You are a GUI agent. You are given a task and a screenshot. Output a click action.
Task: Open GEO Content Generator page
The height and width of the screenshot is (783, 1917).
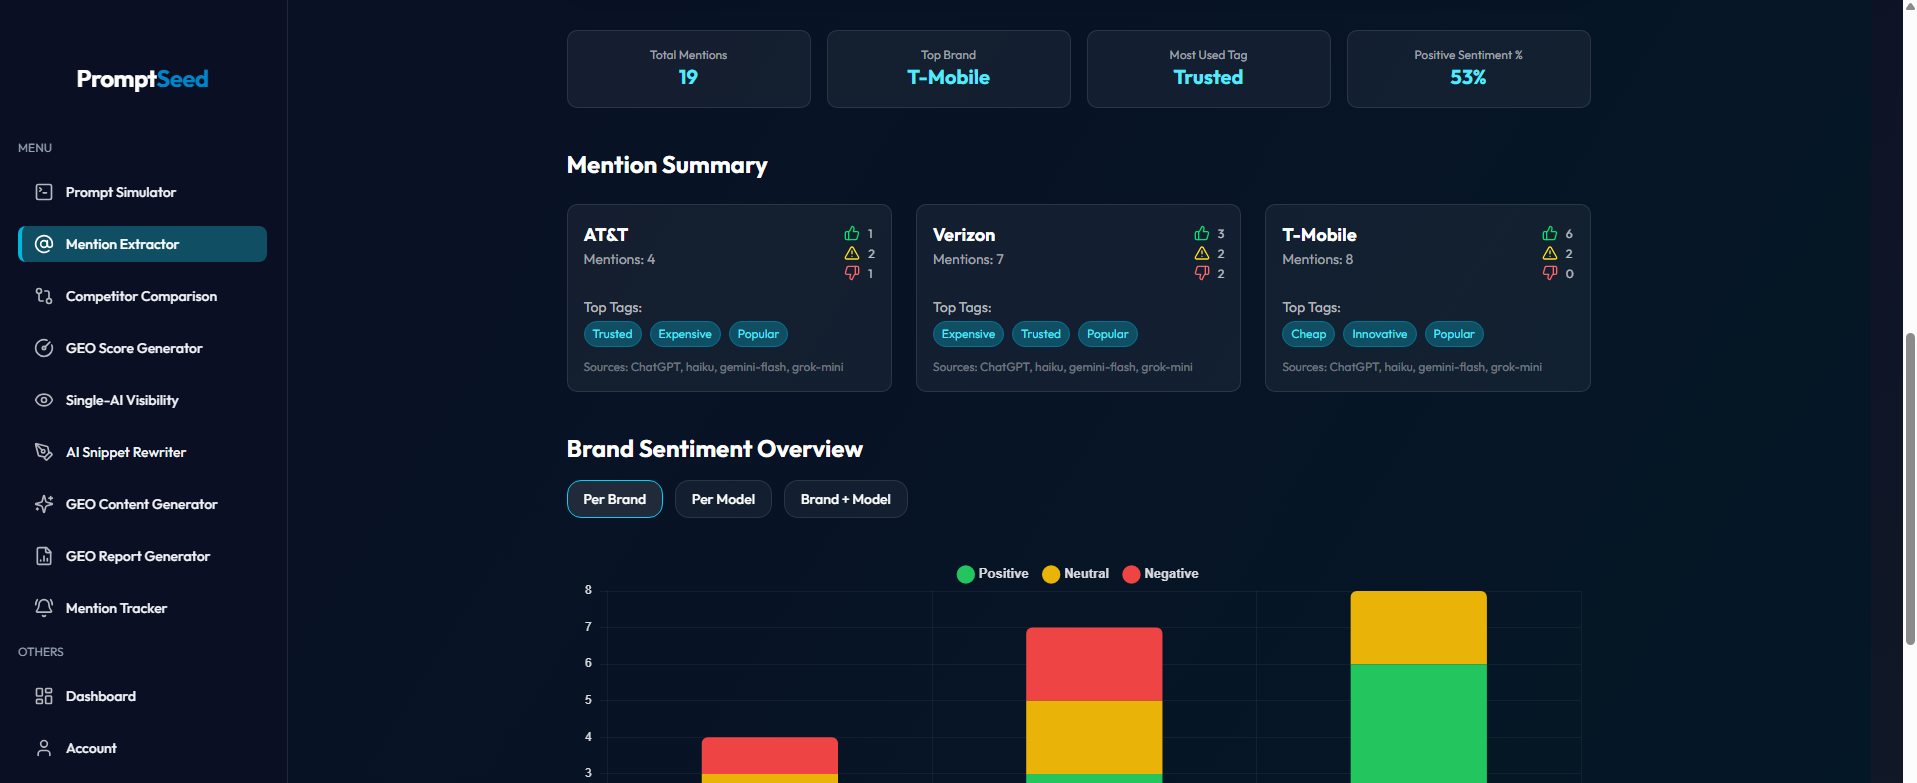click(142, 504)
